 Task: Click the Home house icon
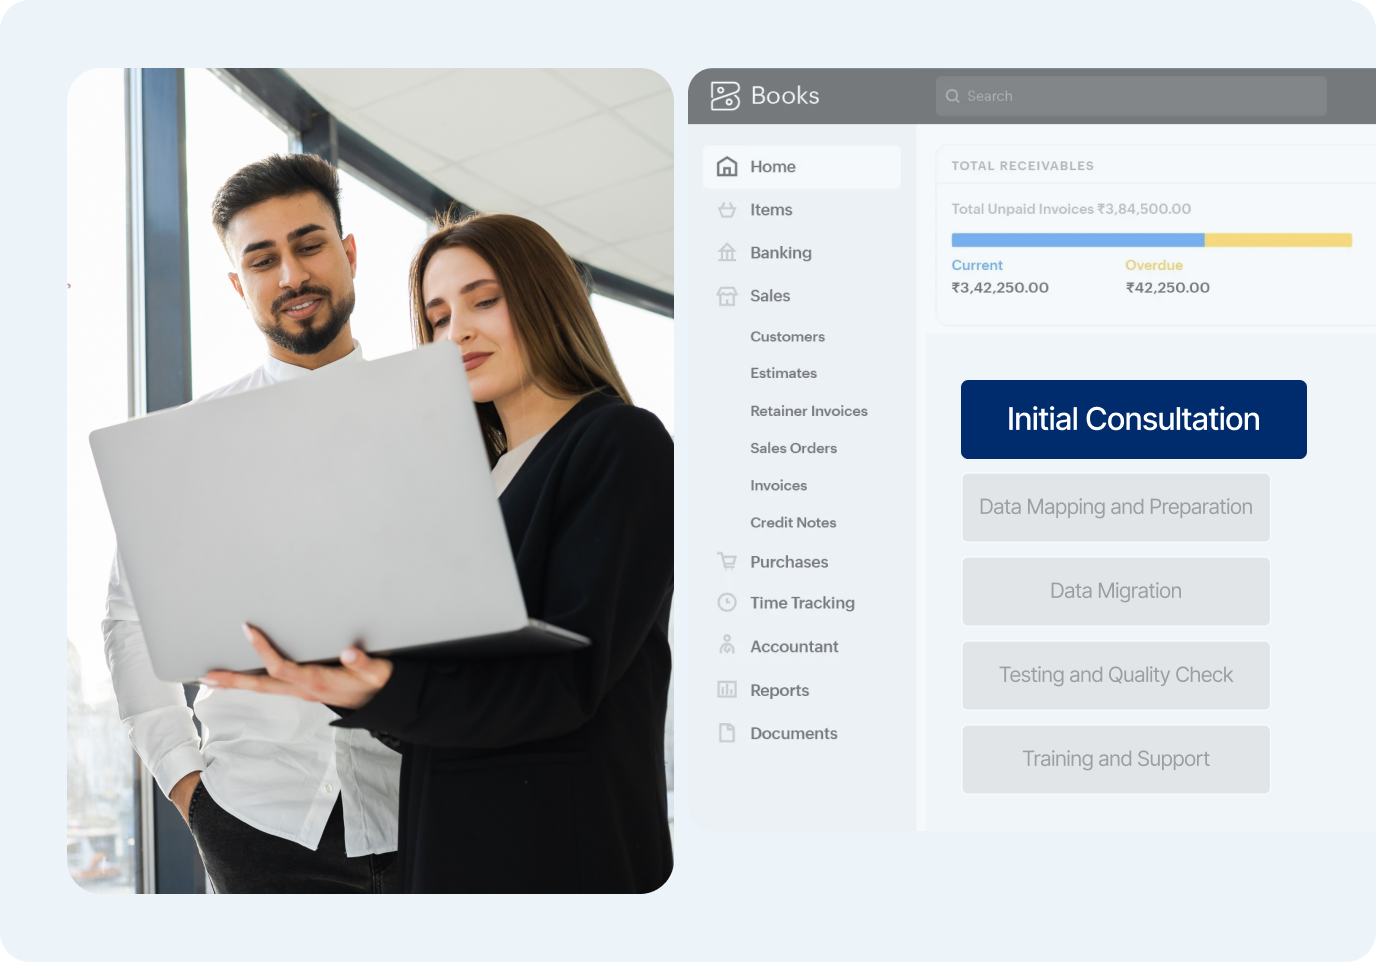[727, 167]
